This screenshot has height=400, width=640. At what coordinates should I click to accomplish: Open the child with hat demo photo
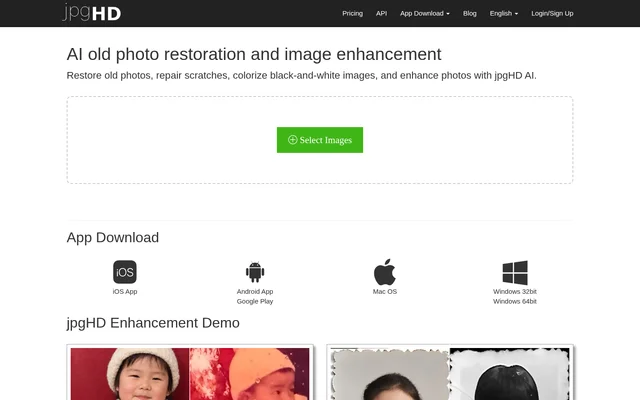click(190, 373)
